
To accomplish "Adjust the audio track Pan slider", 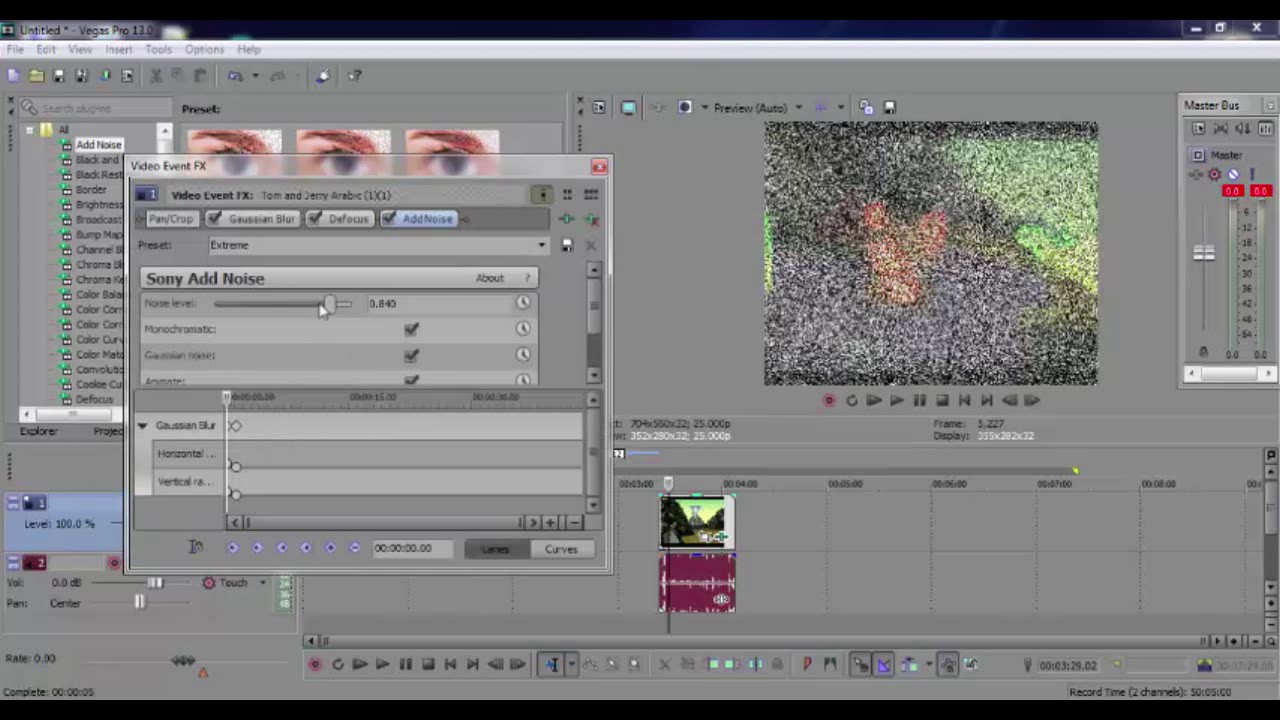I will tap(139, 602).
